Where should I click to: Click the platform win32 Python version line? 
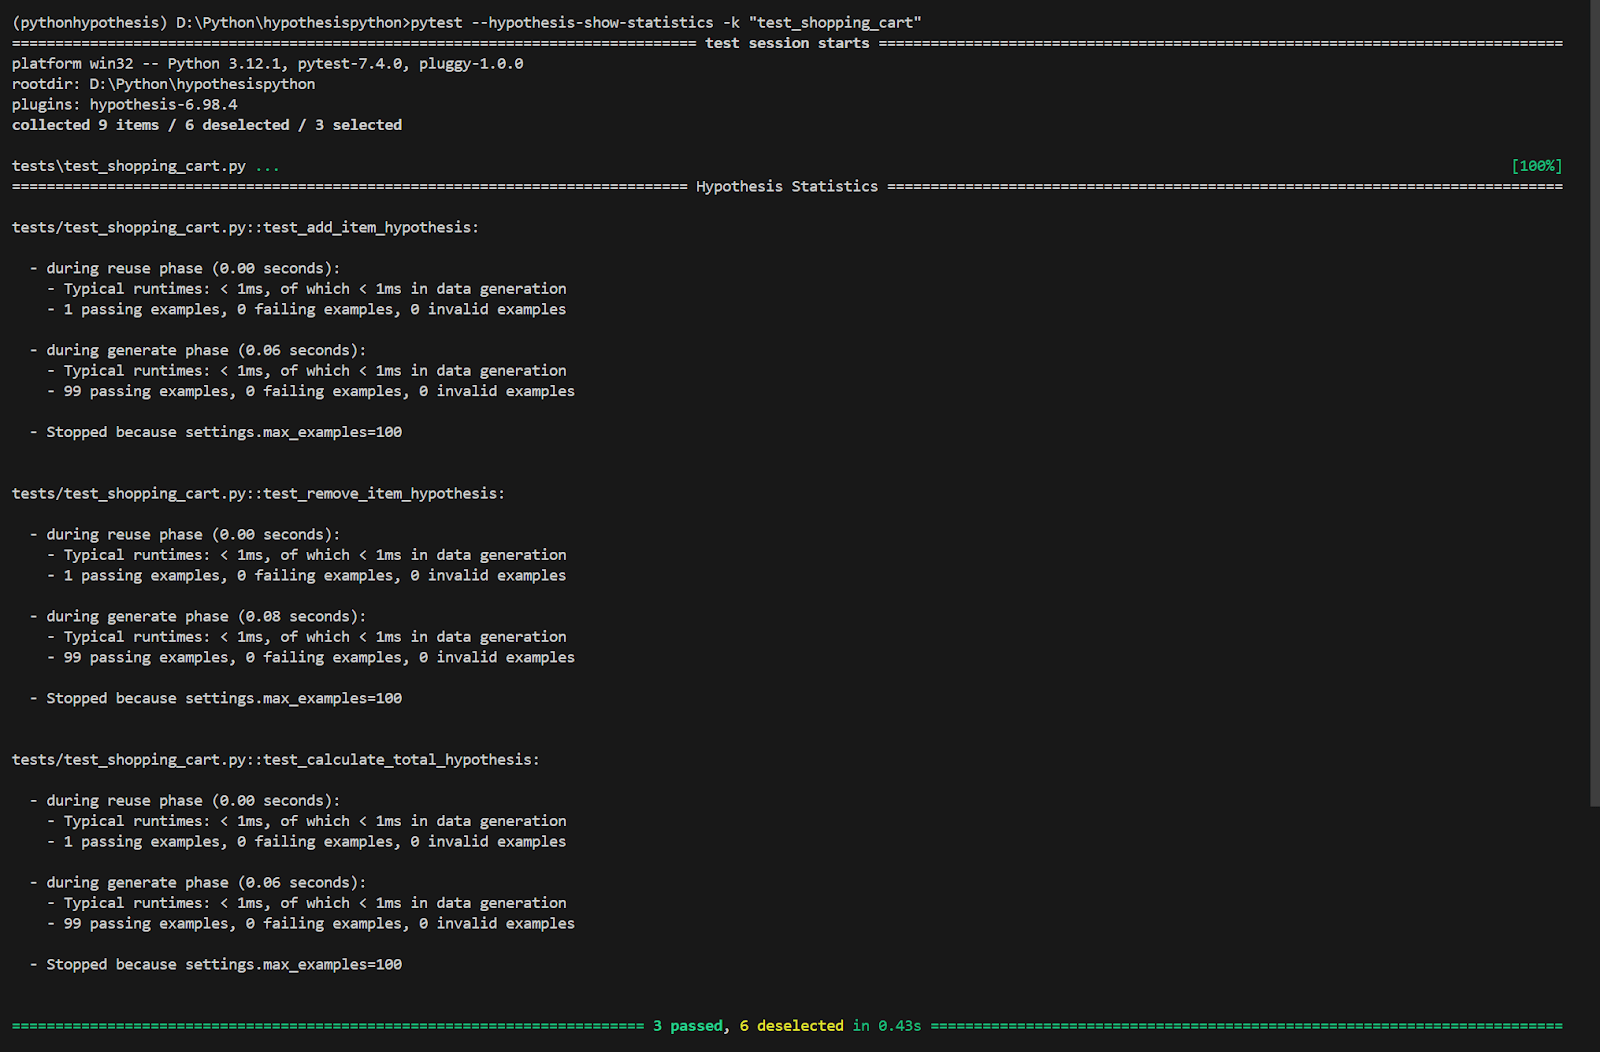[x=267, y=64]
